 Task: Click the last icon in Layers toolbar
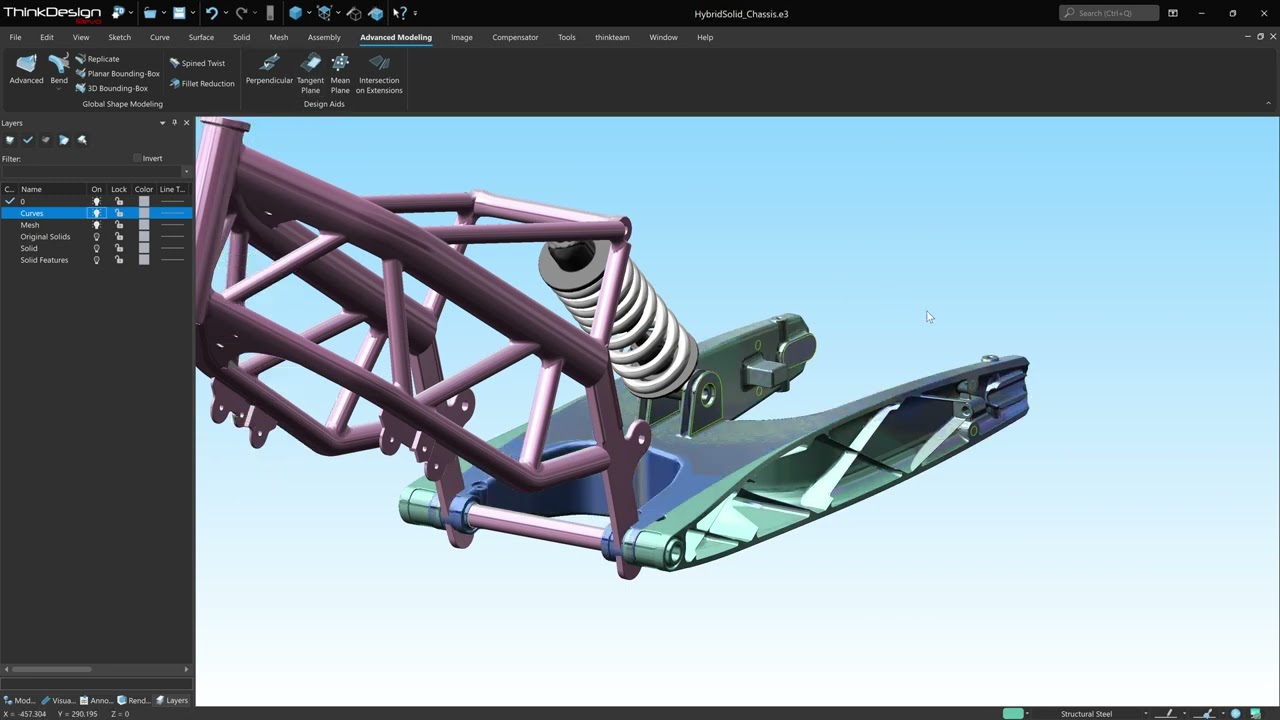click(82, 140)
